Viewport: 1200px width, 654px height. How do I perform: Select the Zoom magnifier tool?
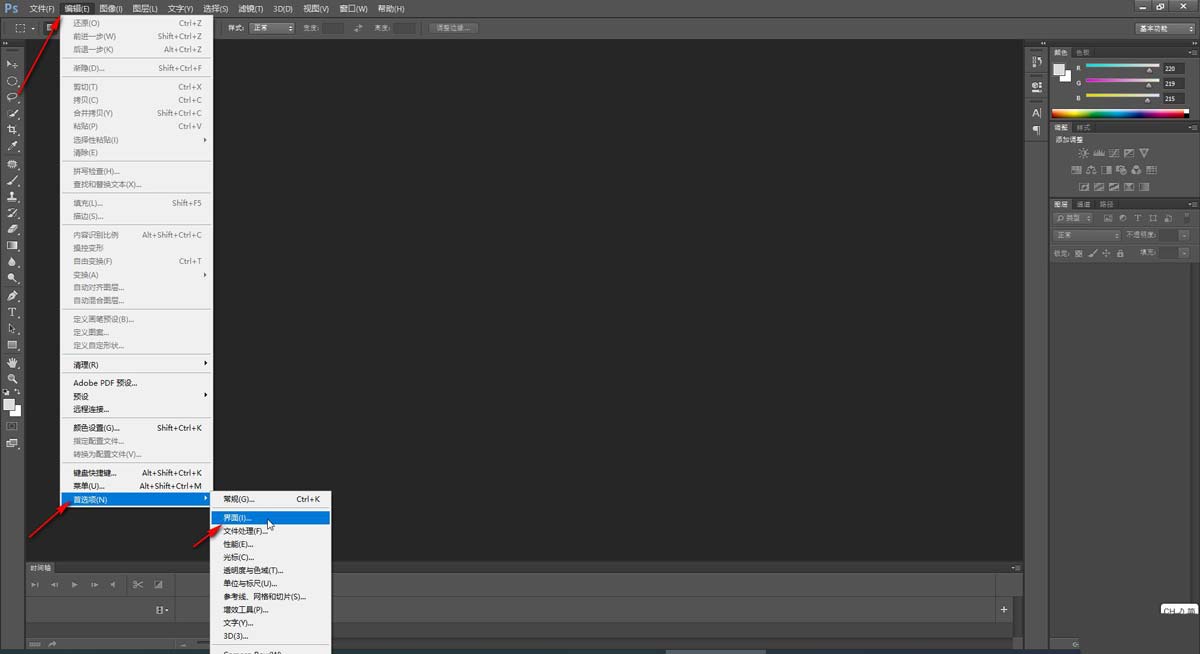13,379
